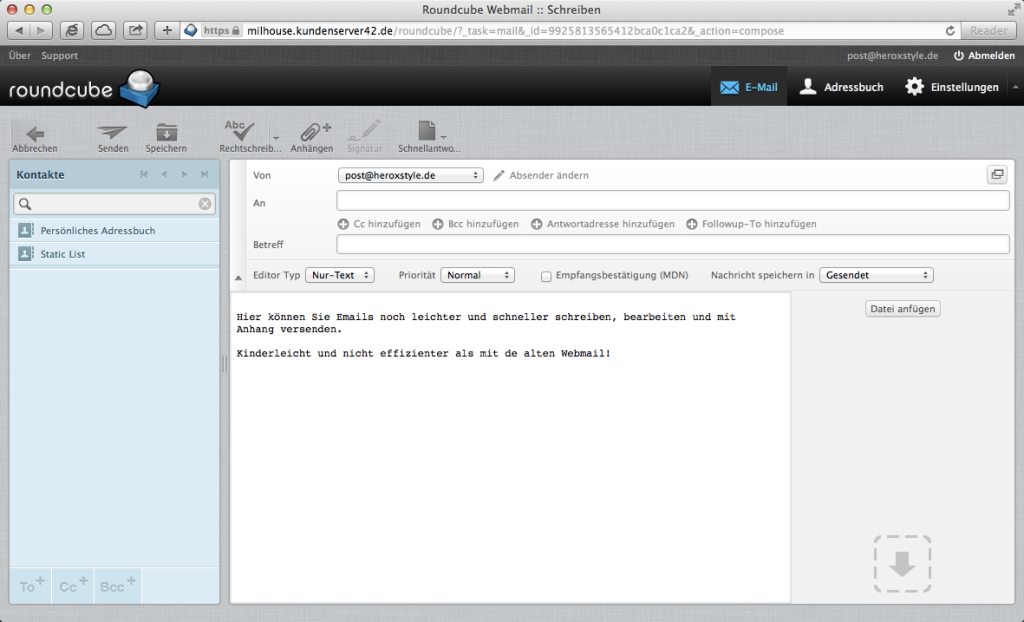
Task: Click the Anhängen paperclip icon
Action: (312, 134)
